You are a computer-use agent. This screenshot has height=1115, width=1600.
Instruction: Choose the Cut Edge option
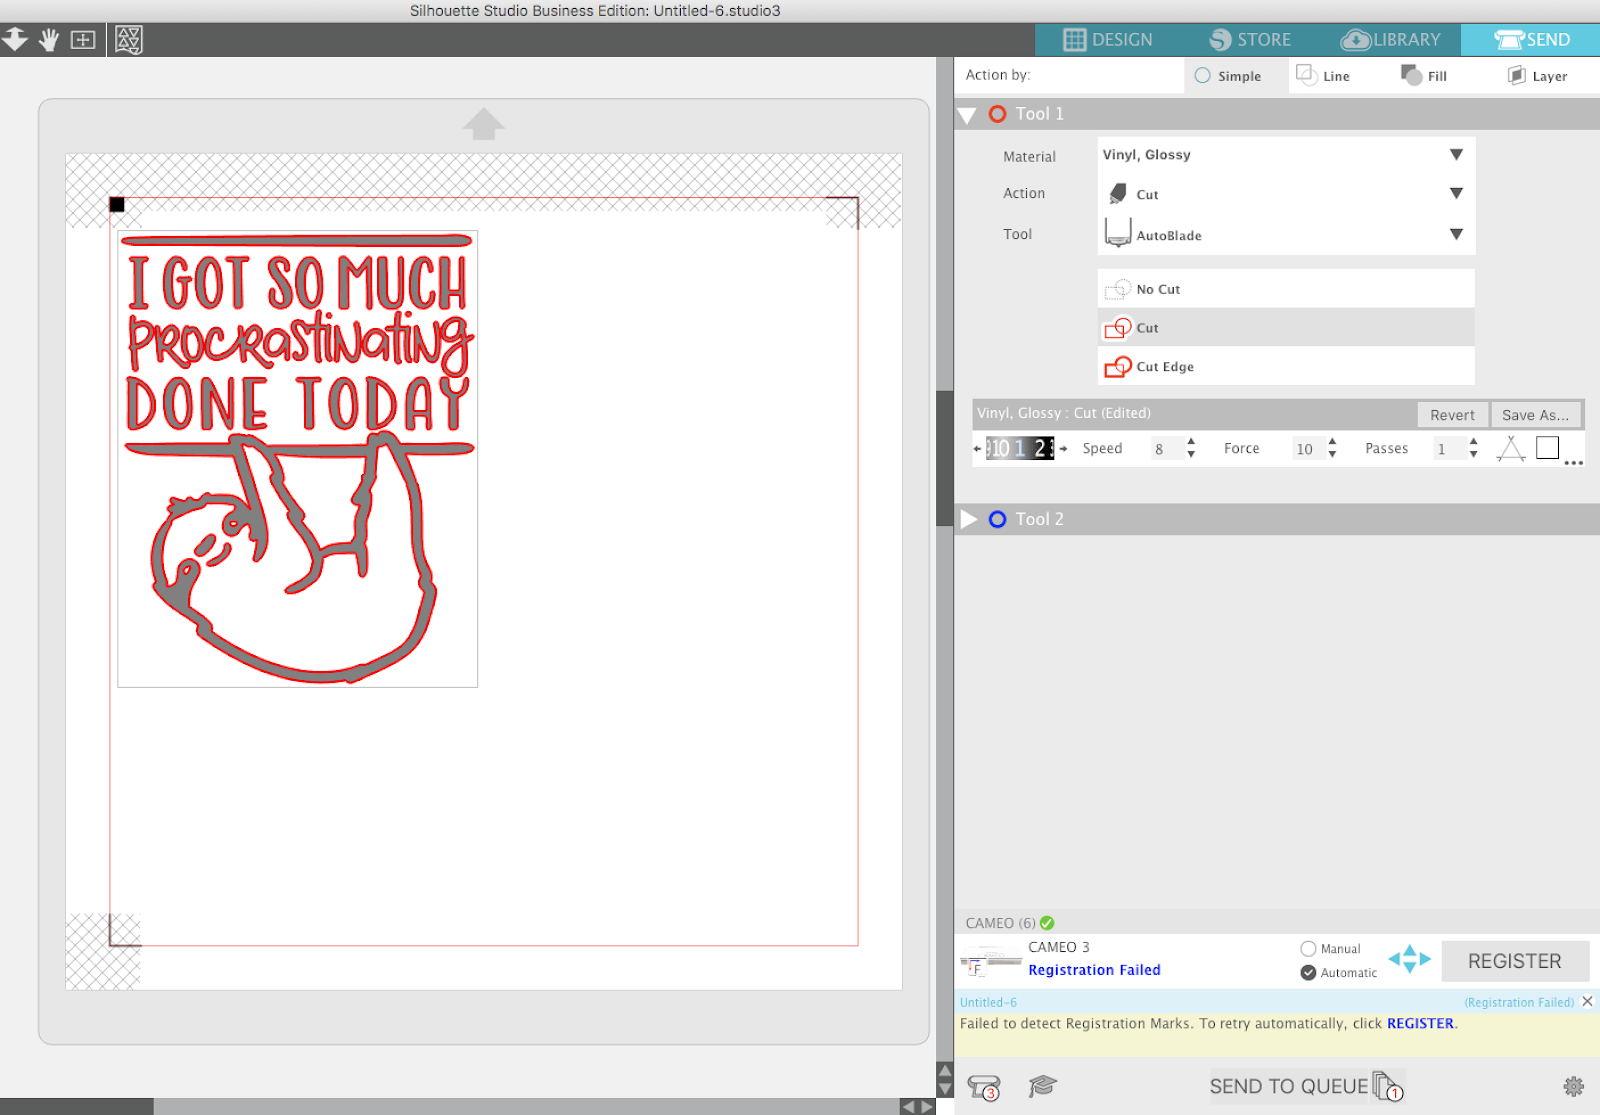1286,366
